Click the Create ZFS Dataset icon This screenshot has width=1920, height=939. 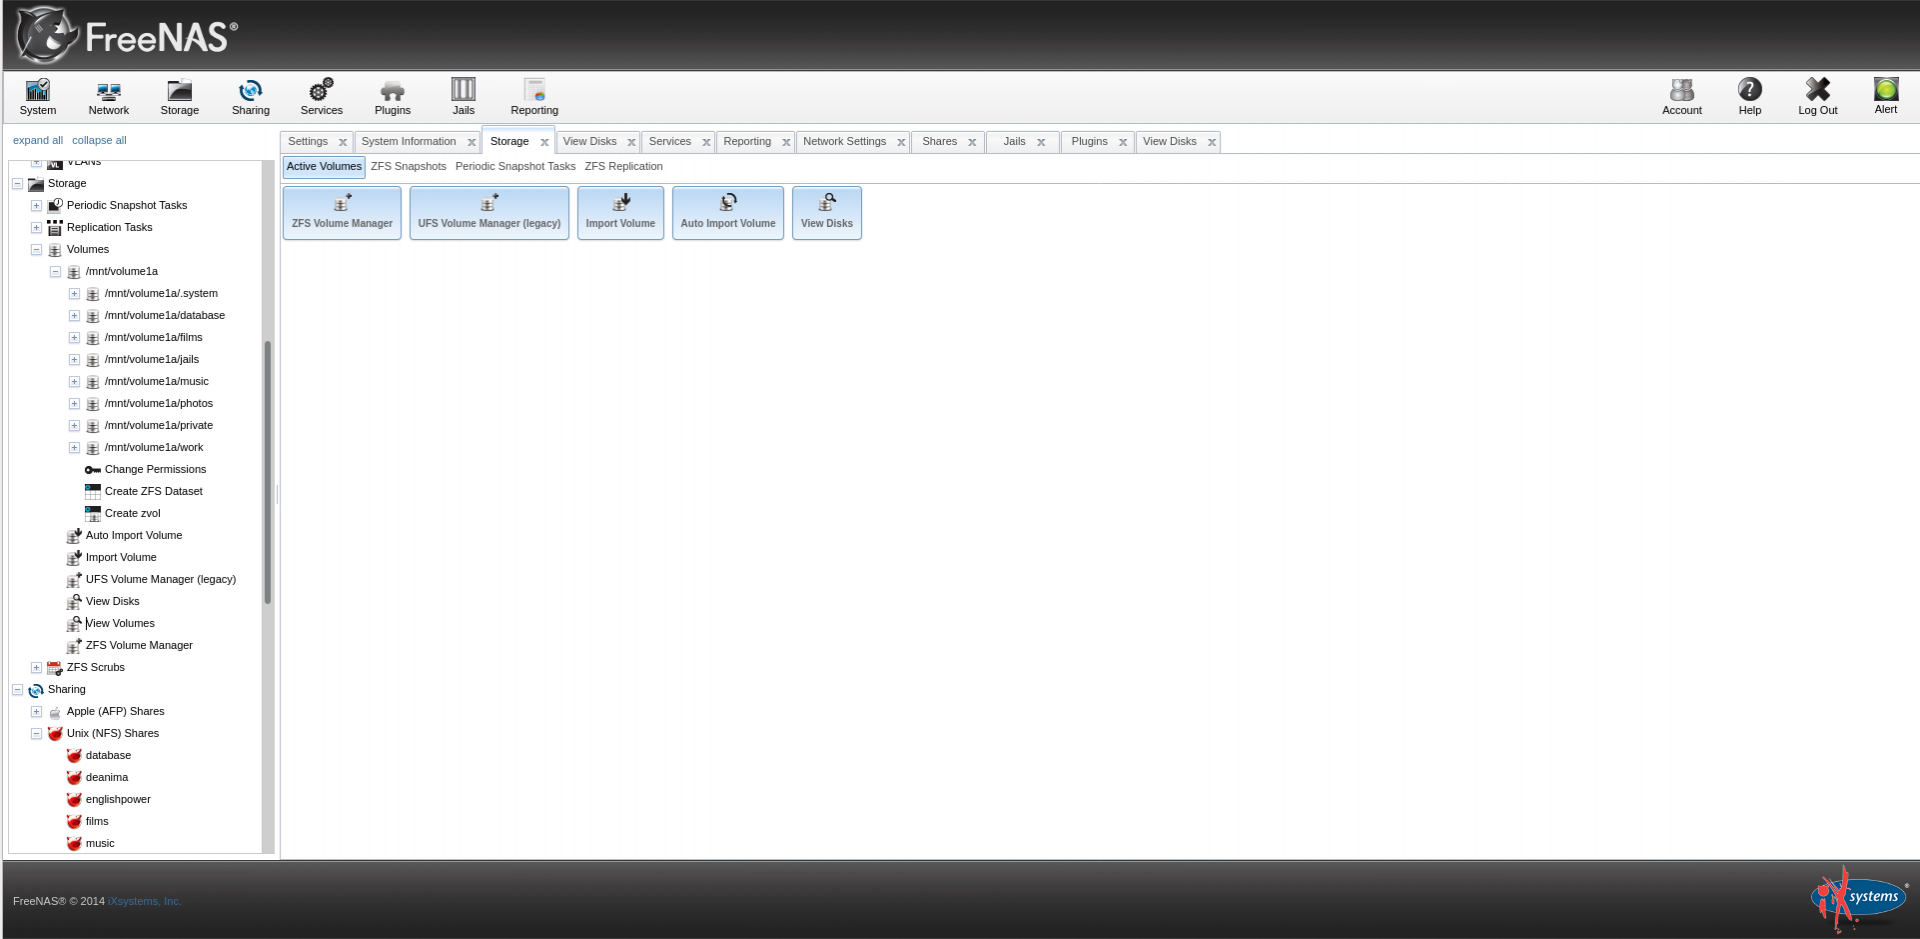pos(93,492)
